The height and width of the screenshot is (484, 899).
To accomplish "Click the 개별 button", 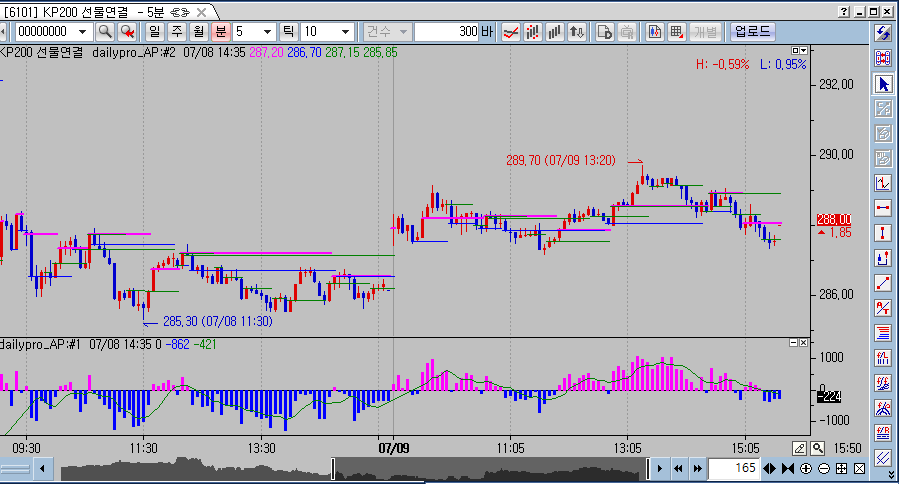I will [x=706, y=32].
